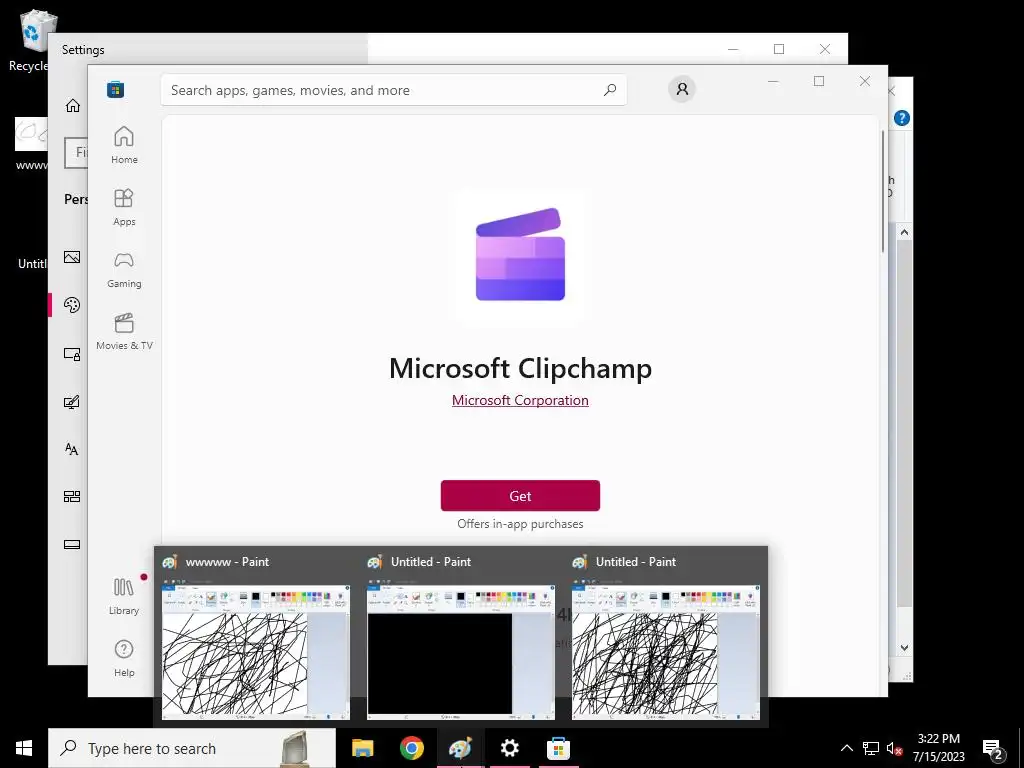The image size is (1024, 768).
Task: Open the user account profile icon
Action: point(682,89)
